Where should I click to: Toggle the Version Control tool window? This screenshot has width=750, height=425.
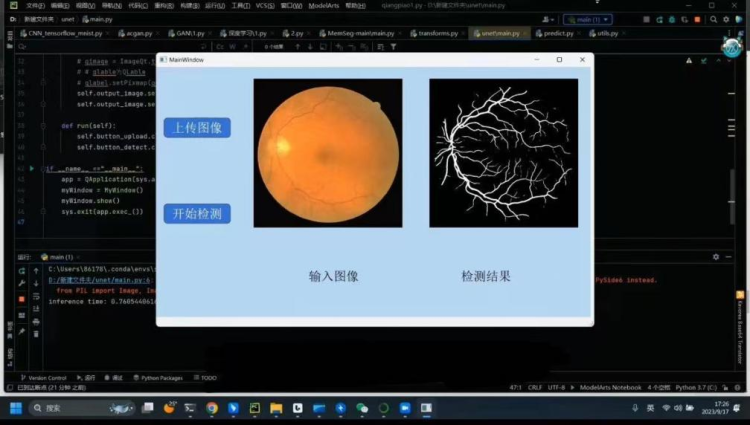coord(45,378)
